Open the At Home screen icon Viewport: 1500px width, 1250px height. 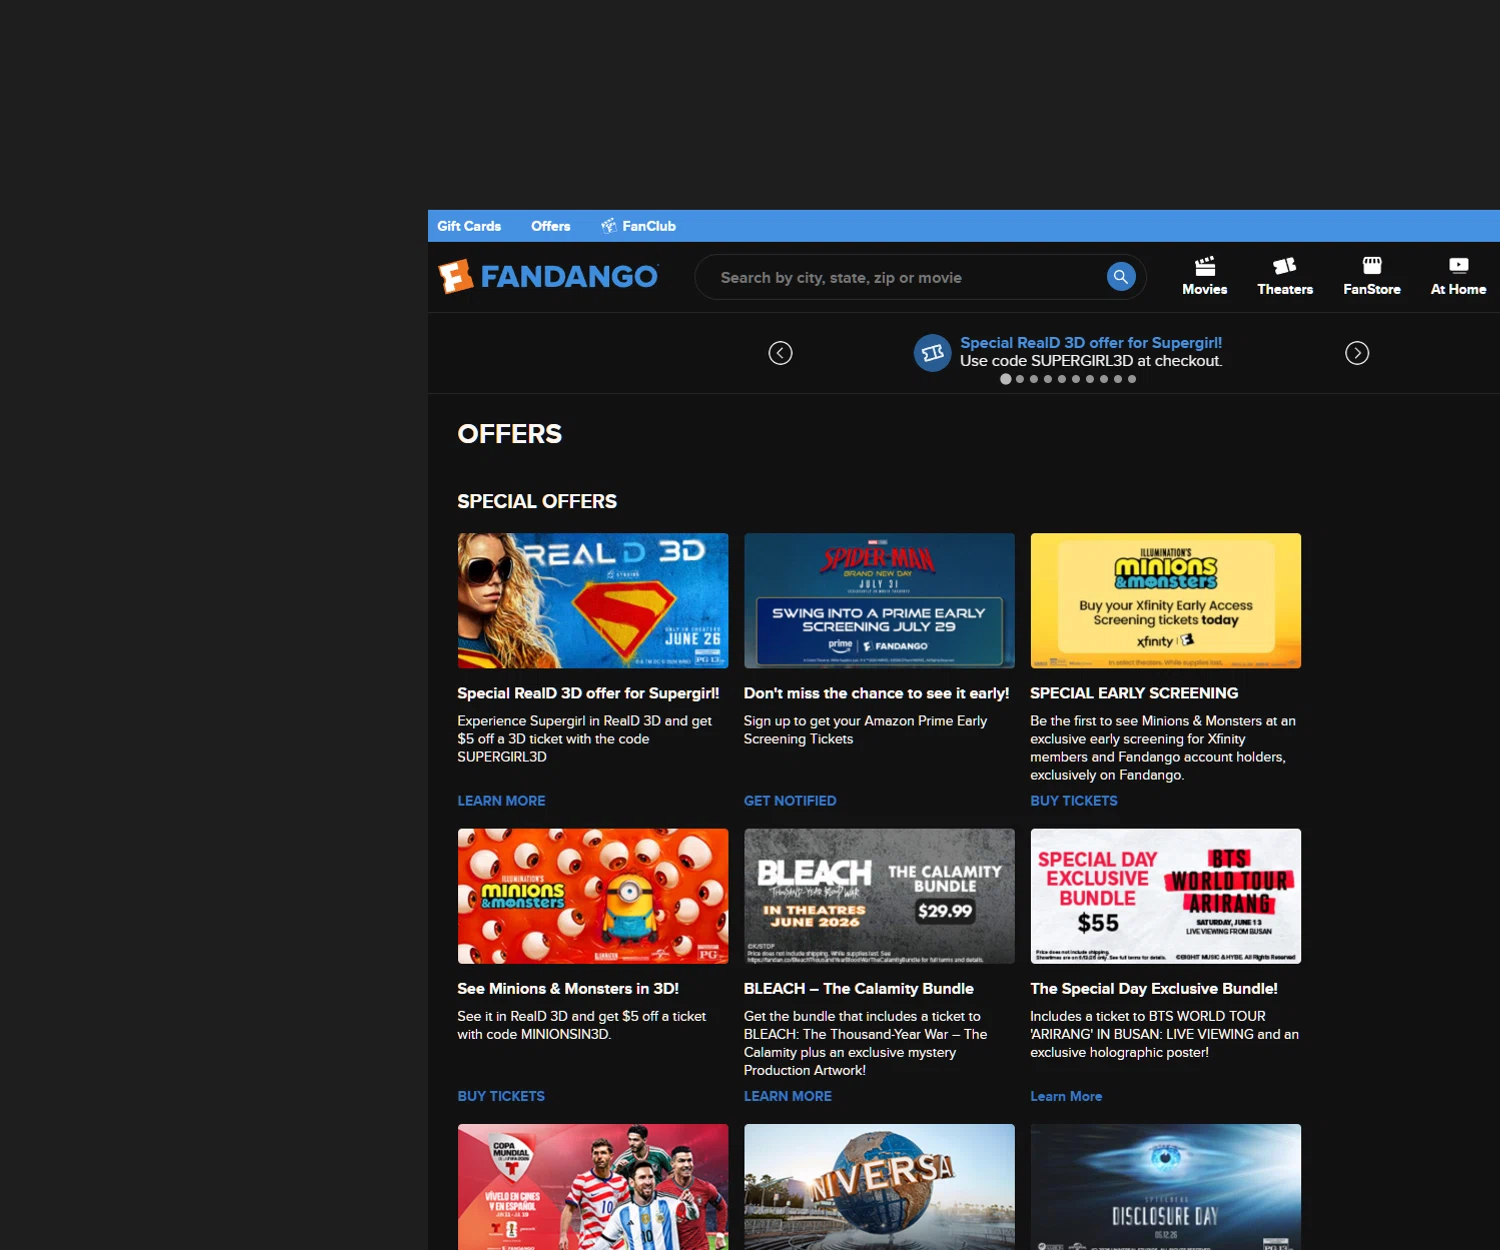point(1459,266)
